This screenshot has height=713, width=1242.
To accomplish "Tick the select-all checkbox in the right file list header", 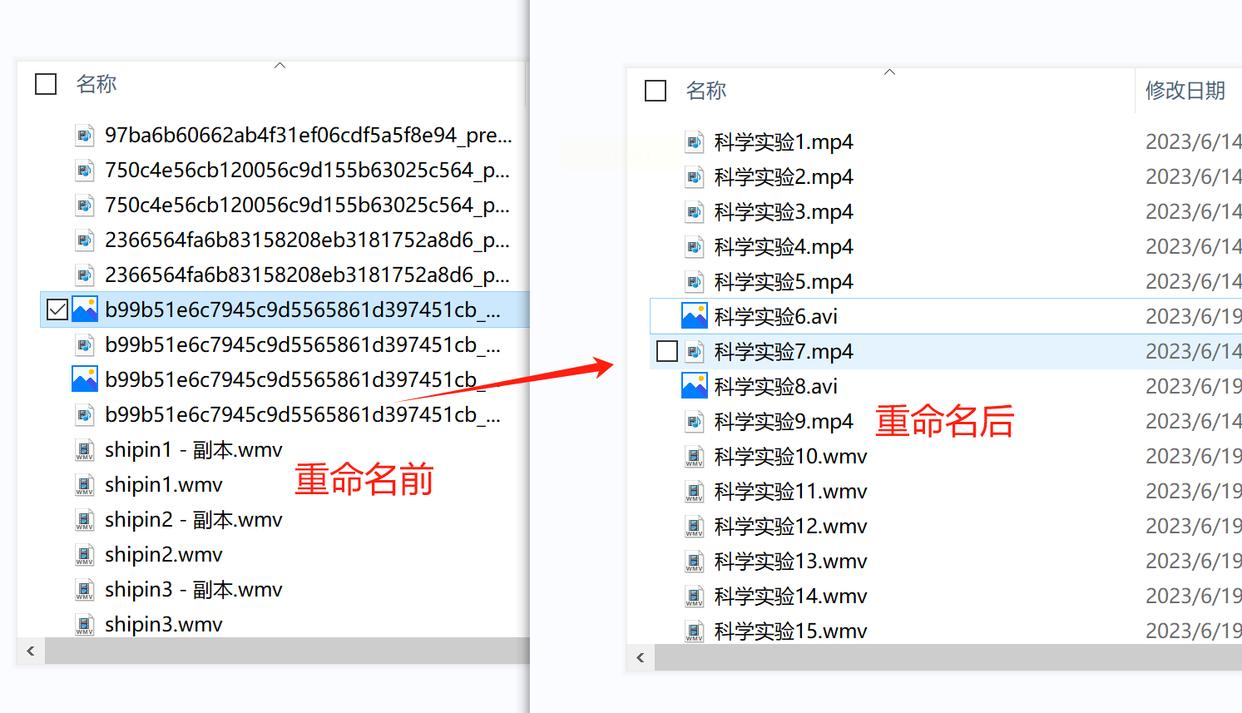I will 656,91.
